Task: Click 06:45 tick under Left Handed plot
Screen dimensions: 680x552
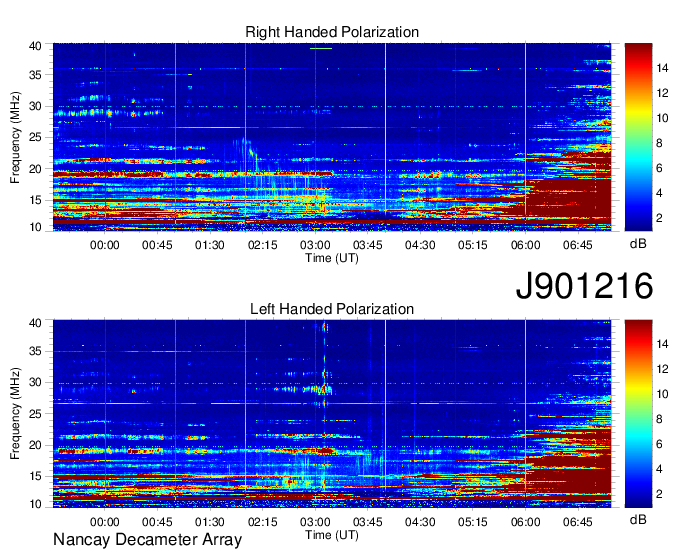Action: pos(578,522)
